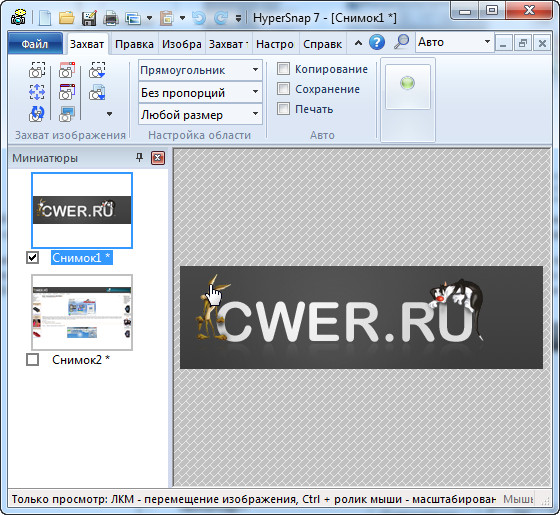Enable the Копирование checkbox
Image resolution: width=560 pixels, height=515 pixels.
coord(283,69)
